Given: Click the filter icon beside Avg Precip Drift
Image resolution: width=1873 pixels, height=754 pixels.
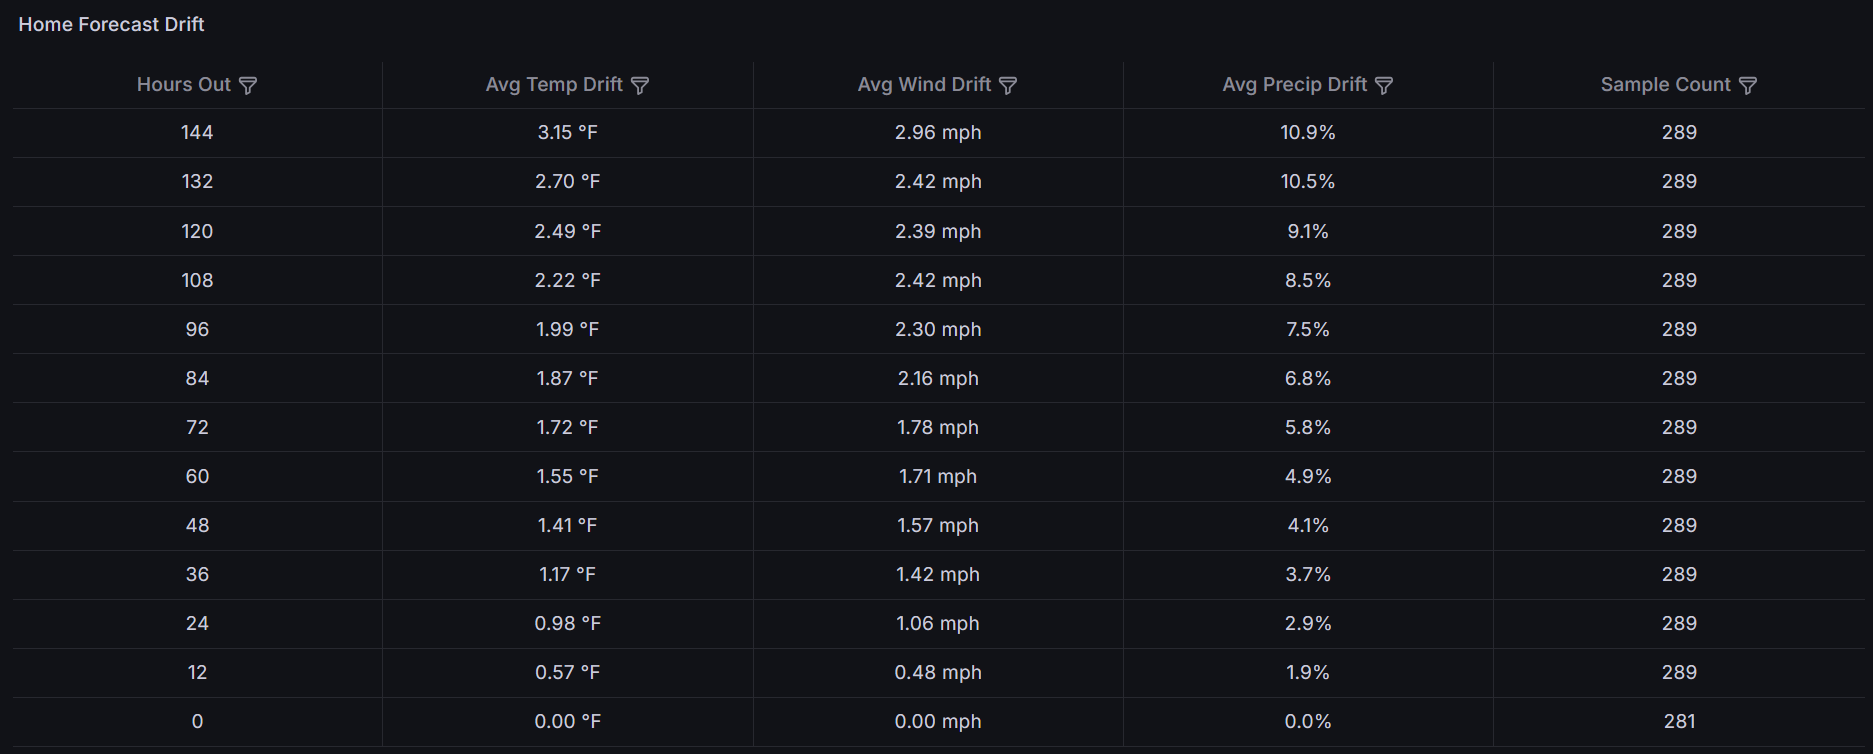Looking at the screenshot, I should click(1385, 85).
